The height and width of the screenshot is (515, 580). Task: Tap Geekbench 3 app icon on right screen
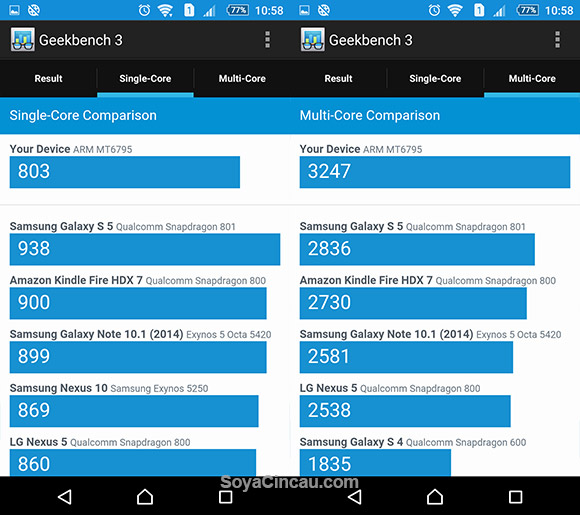313,39
